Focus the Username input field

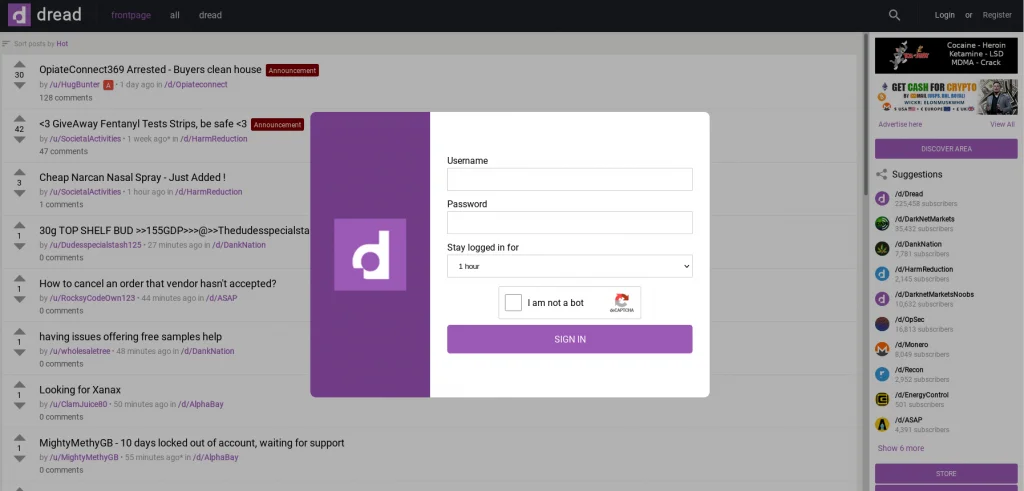tap(569, 179)
